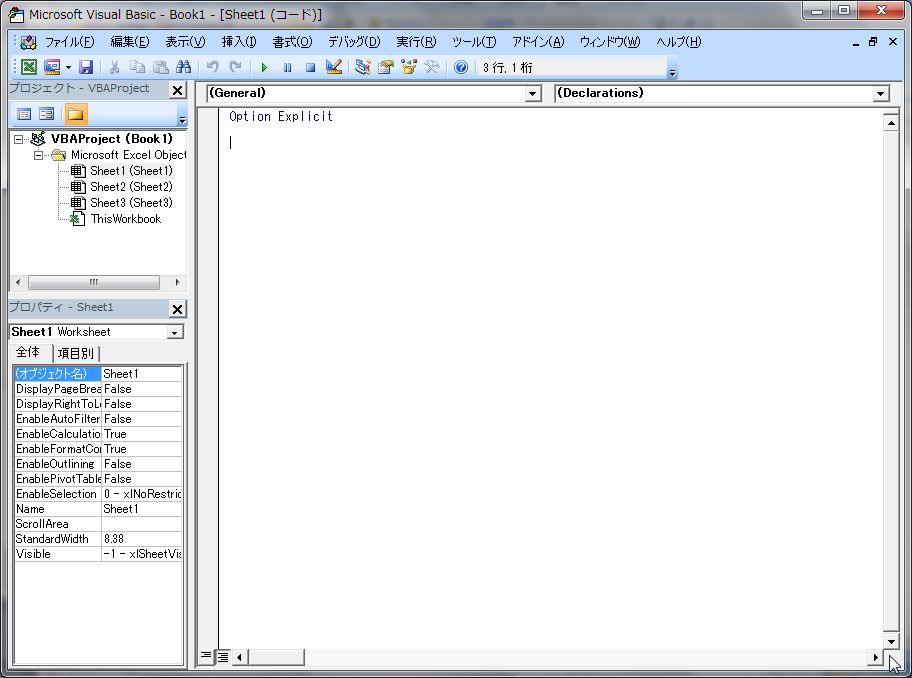Click the code window scroll-right arrow
912x678 pixels.
875,657
